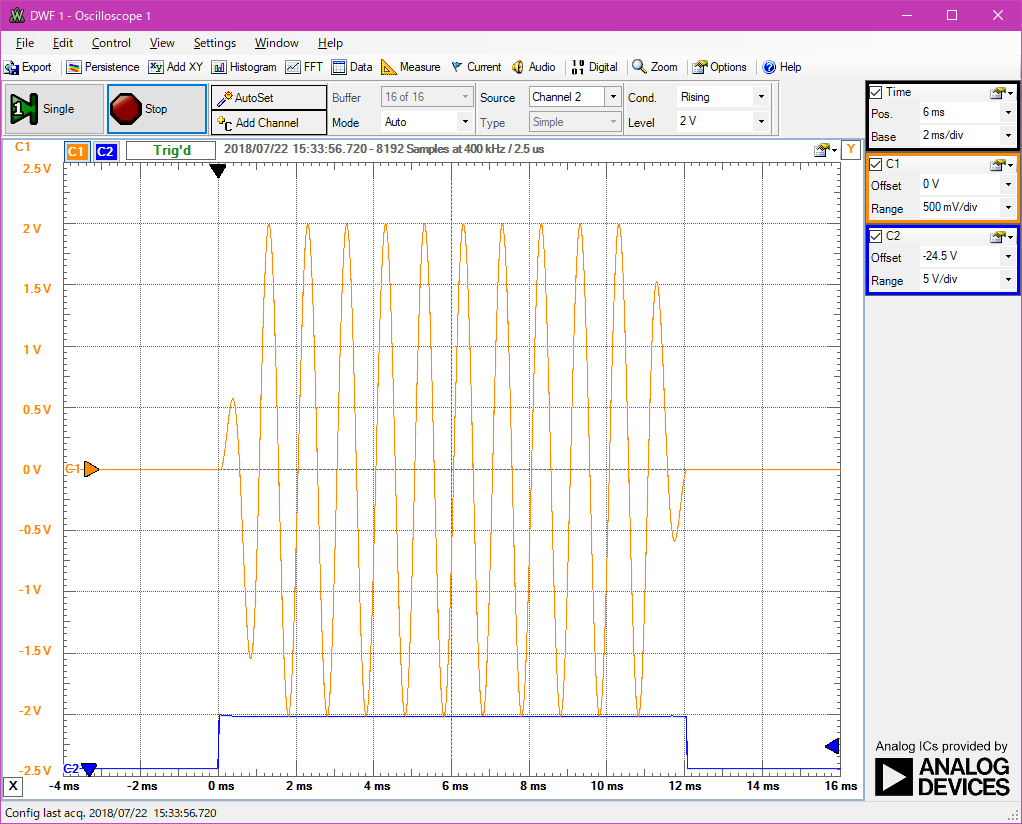
Task: Open the C1 Range dropdown
Action: 1008,207
